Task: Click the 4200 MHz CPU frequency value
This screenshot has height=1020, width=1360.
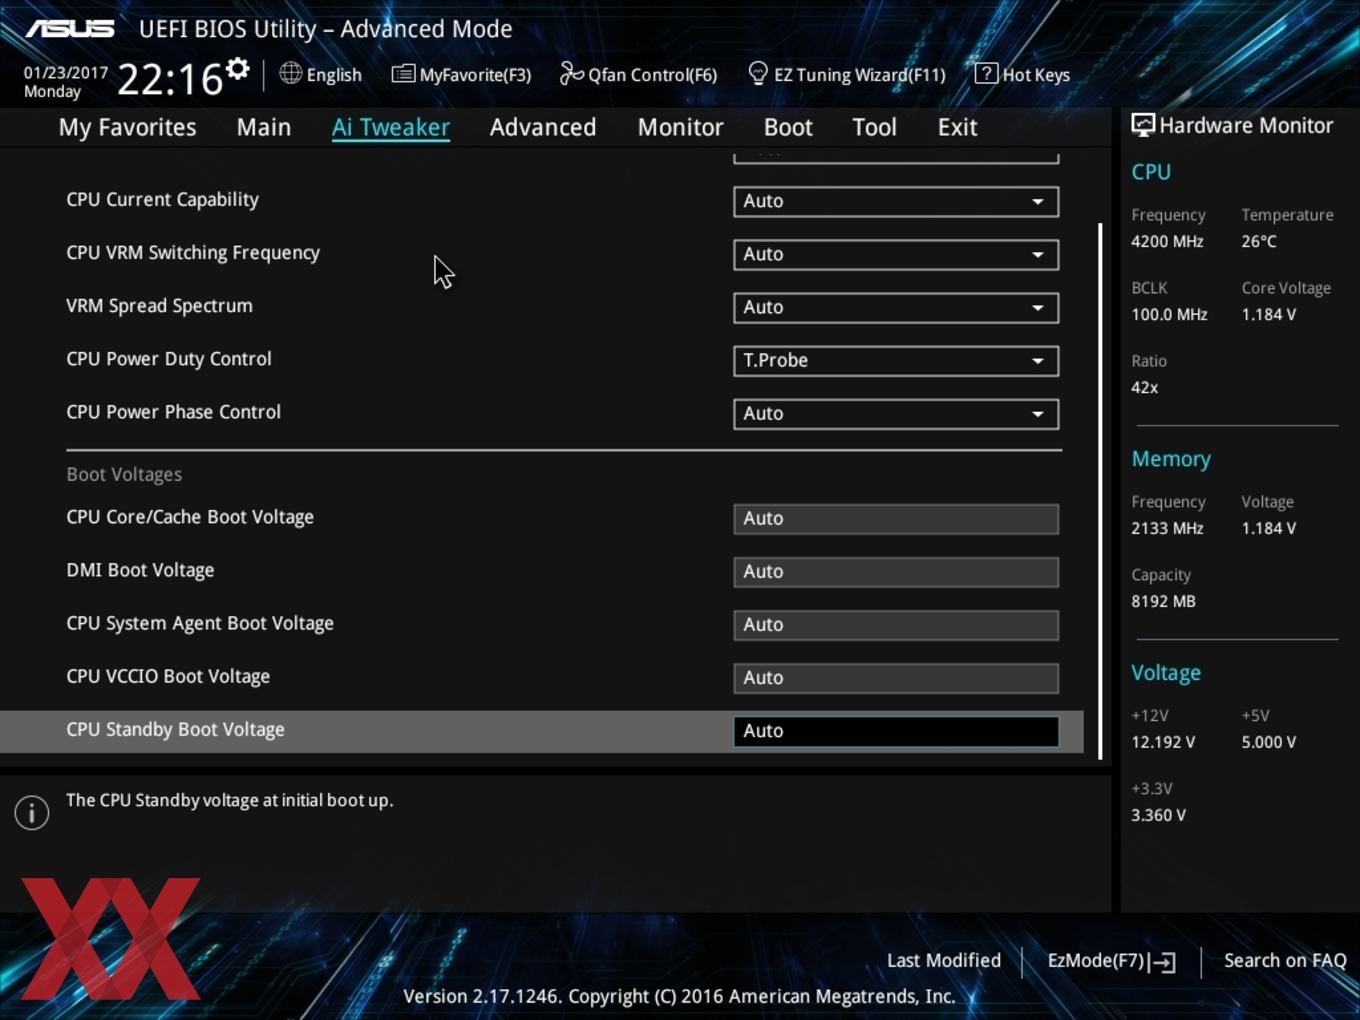Action: click(1167, 241)
